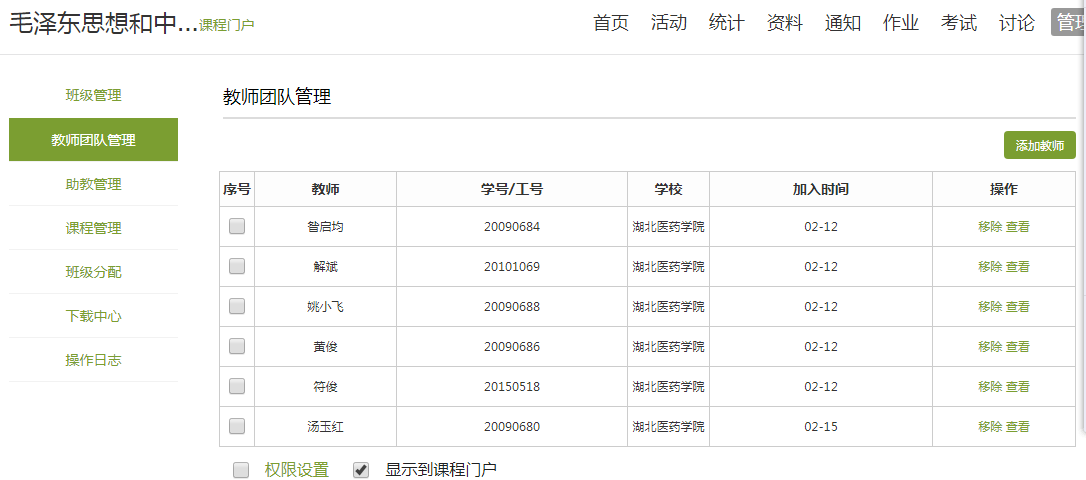Open 课程管理 from the sidebar
This screenshot has width=1086, height=480.
[x=93, y=228]
